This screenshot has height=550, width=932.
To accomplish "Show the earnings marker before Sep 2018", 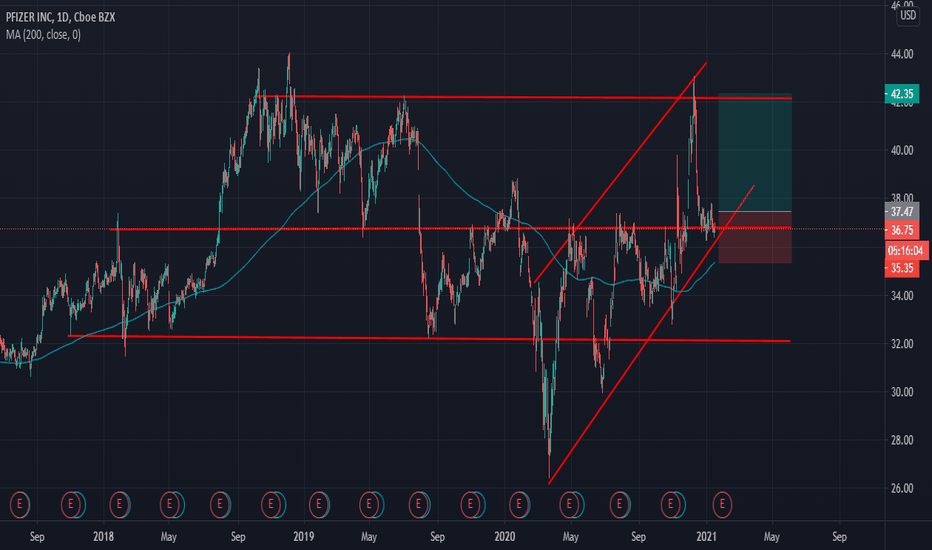I will (x=221, y=505).
